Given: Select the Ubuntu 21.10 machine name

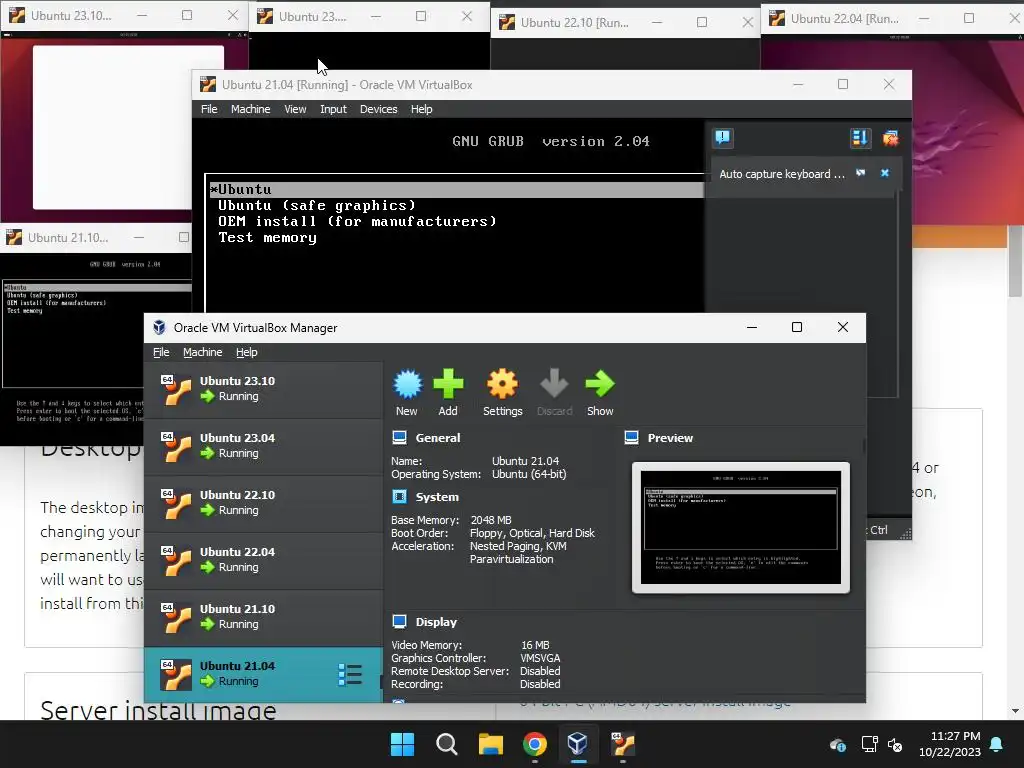Looking at the screenshot, I should click(237, 609).
